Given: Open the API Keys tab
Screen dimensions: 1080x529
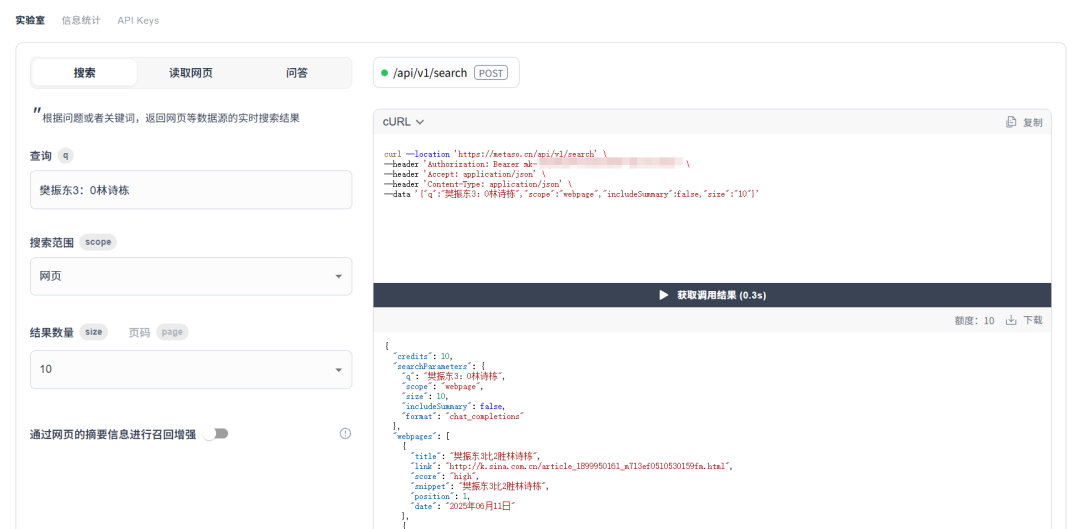Looking at the screenshot, I should click(138, 21).
